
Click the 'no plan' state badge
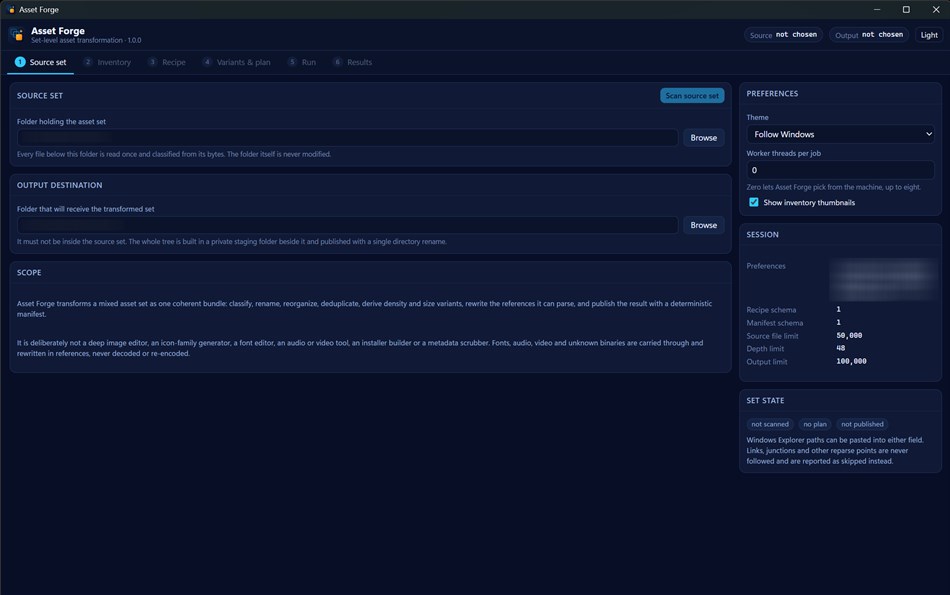coord(815,424)
